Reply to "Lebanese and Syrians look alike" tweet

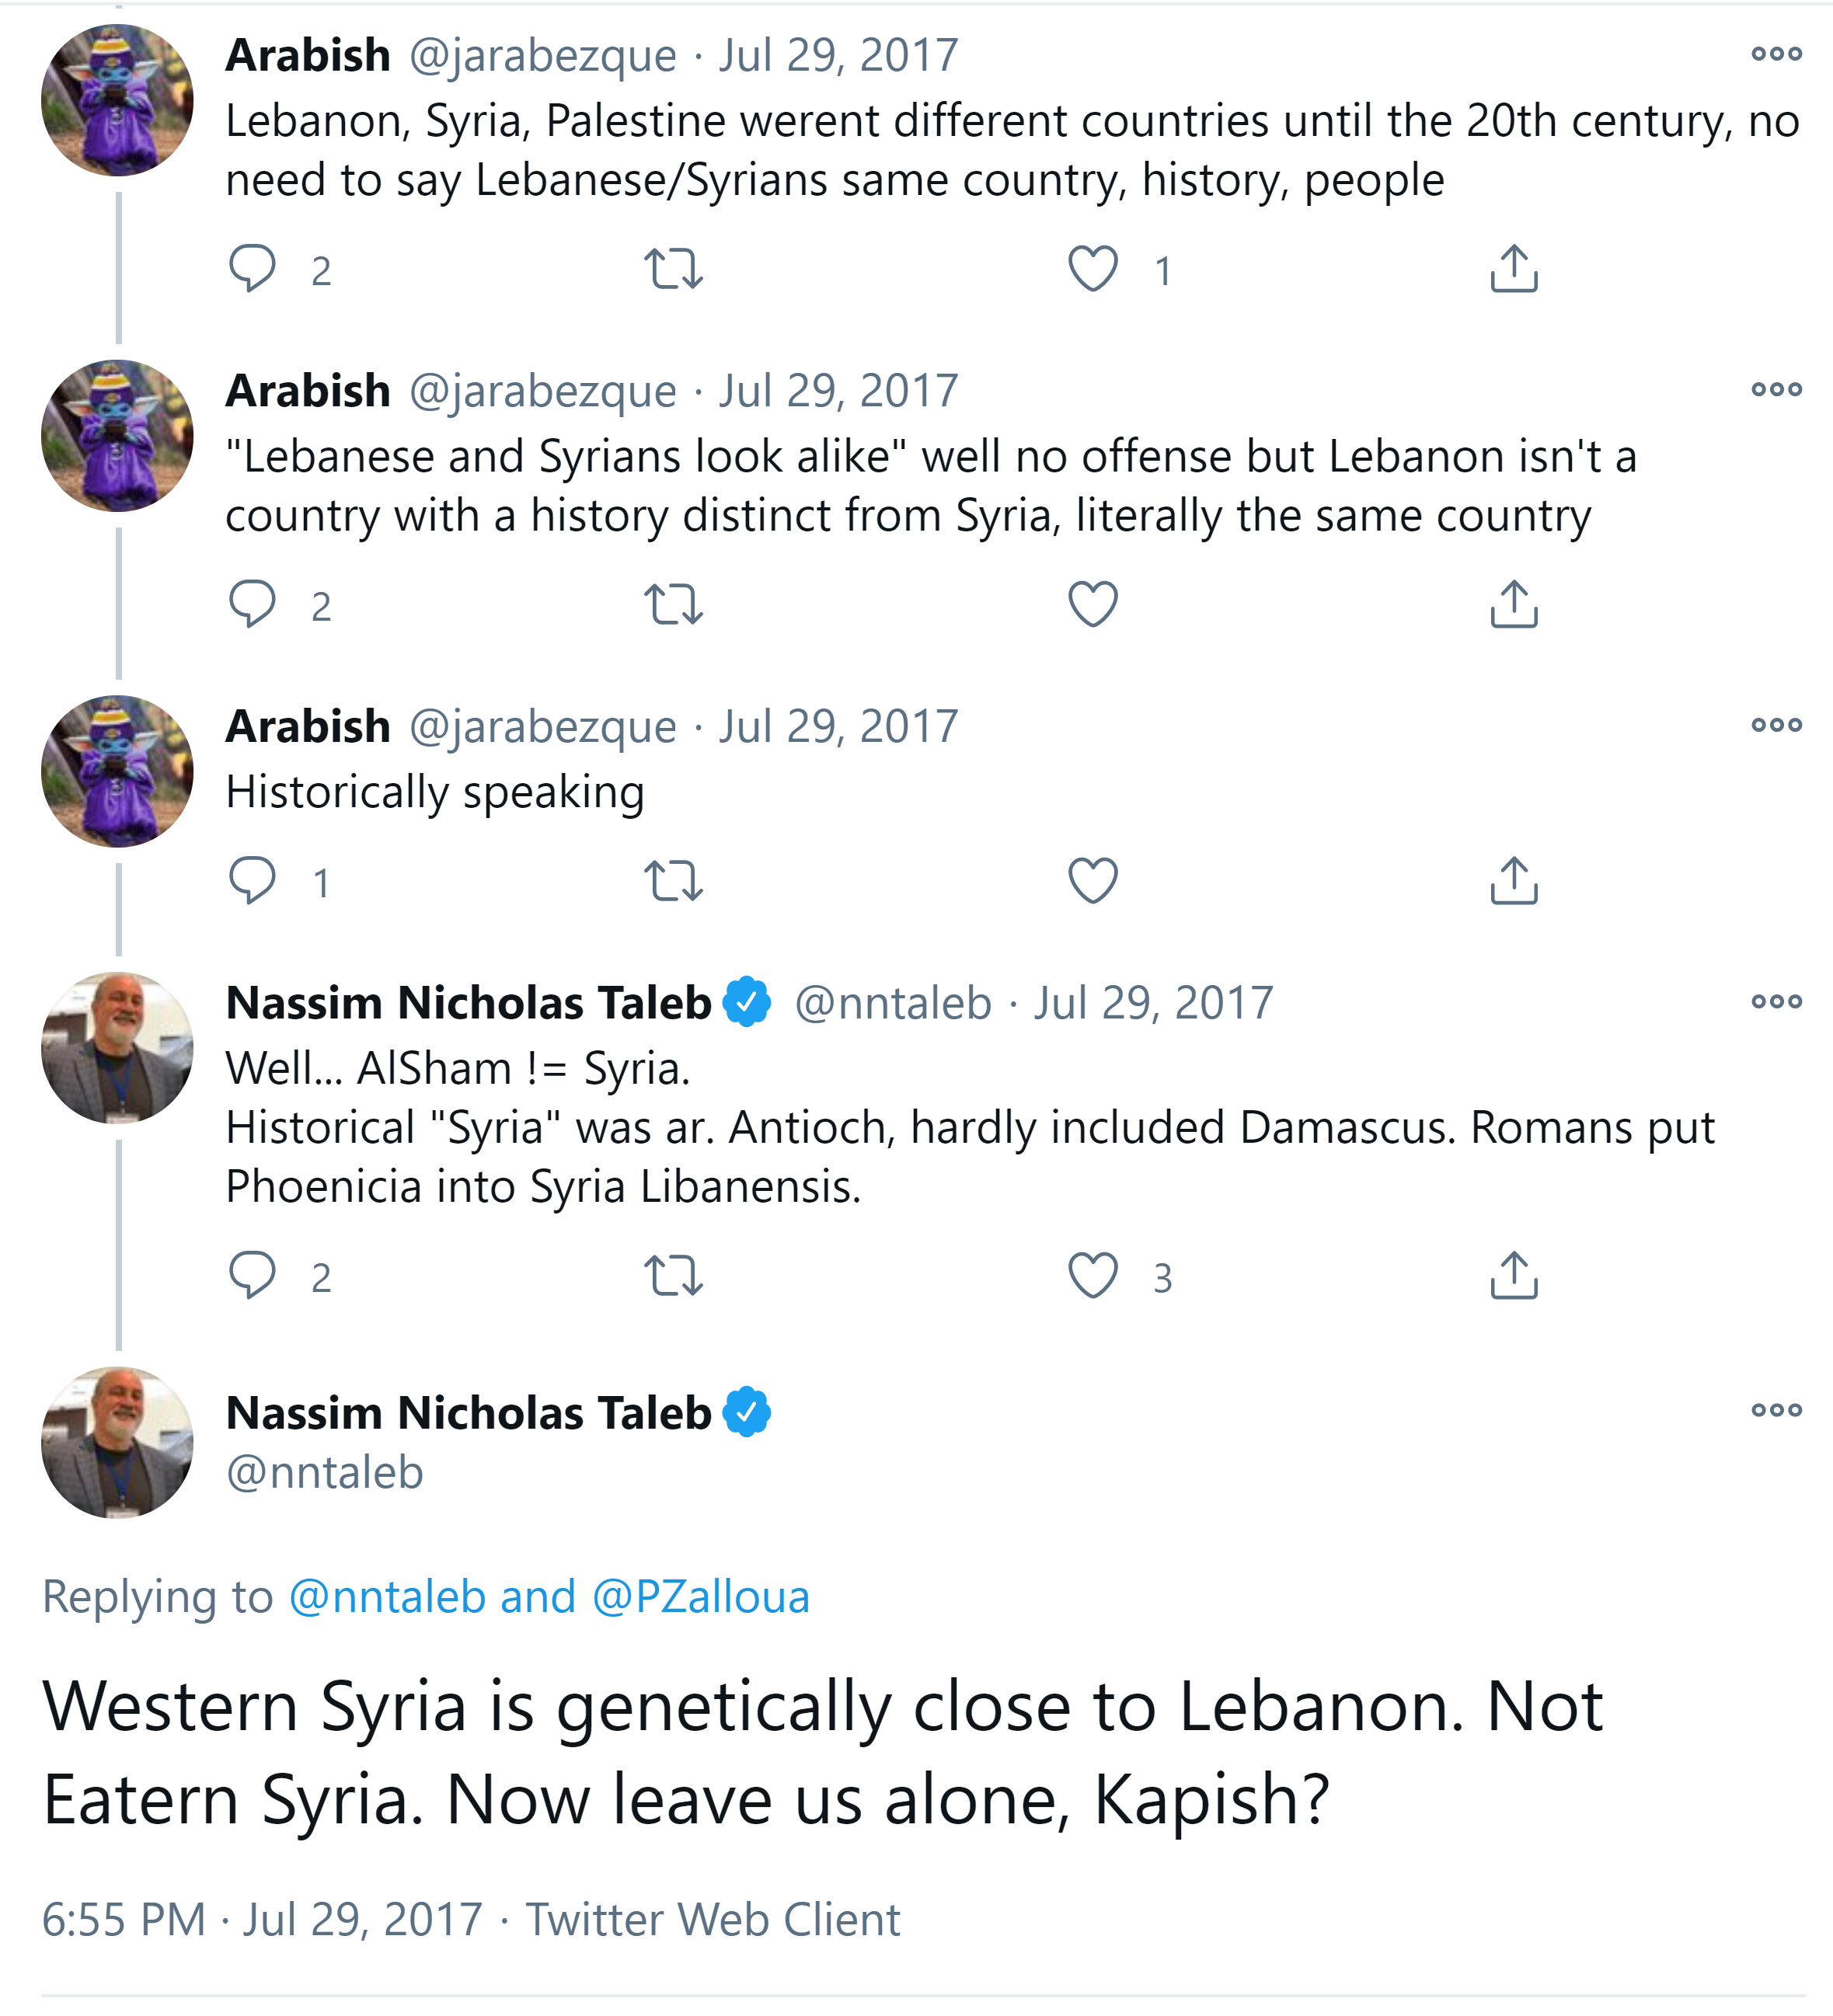click(x=252, y=604)
